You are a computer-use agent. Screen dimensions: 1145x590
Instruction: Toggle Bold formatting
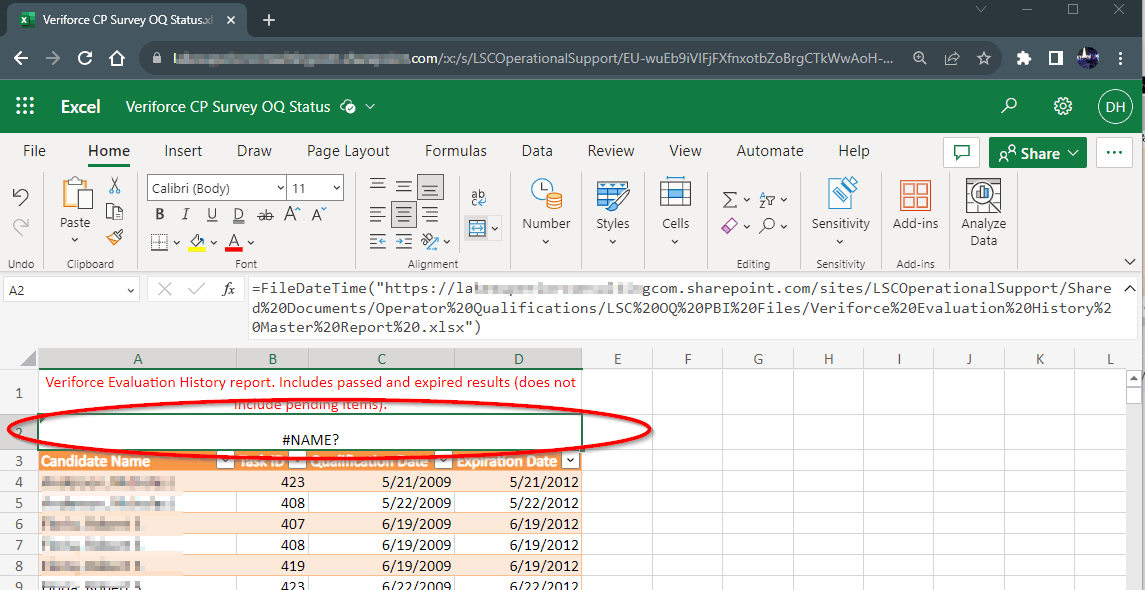click(x=160, y=215)
